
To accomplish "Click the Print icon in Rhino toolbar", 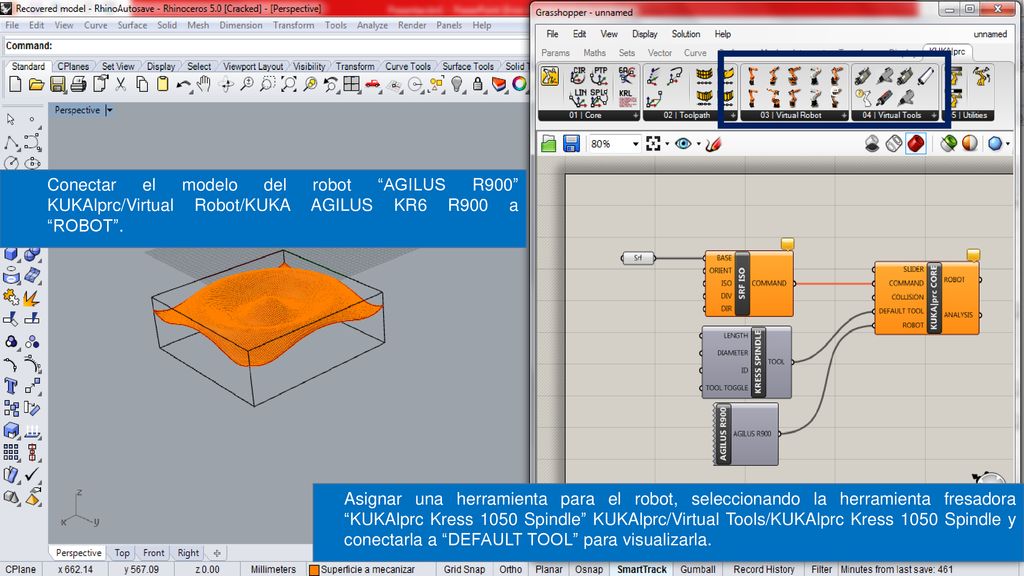I will point(78,84).
